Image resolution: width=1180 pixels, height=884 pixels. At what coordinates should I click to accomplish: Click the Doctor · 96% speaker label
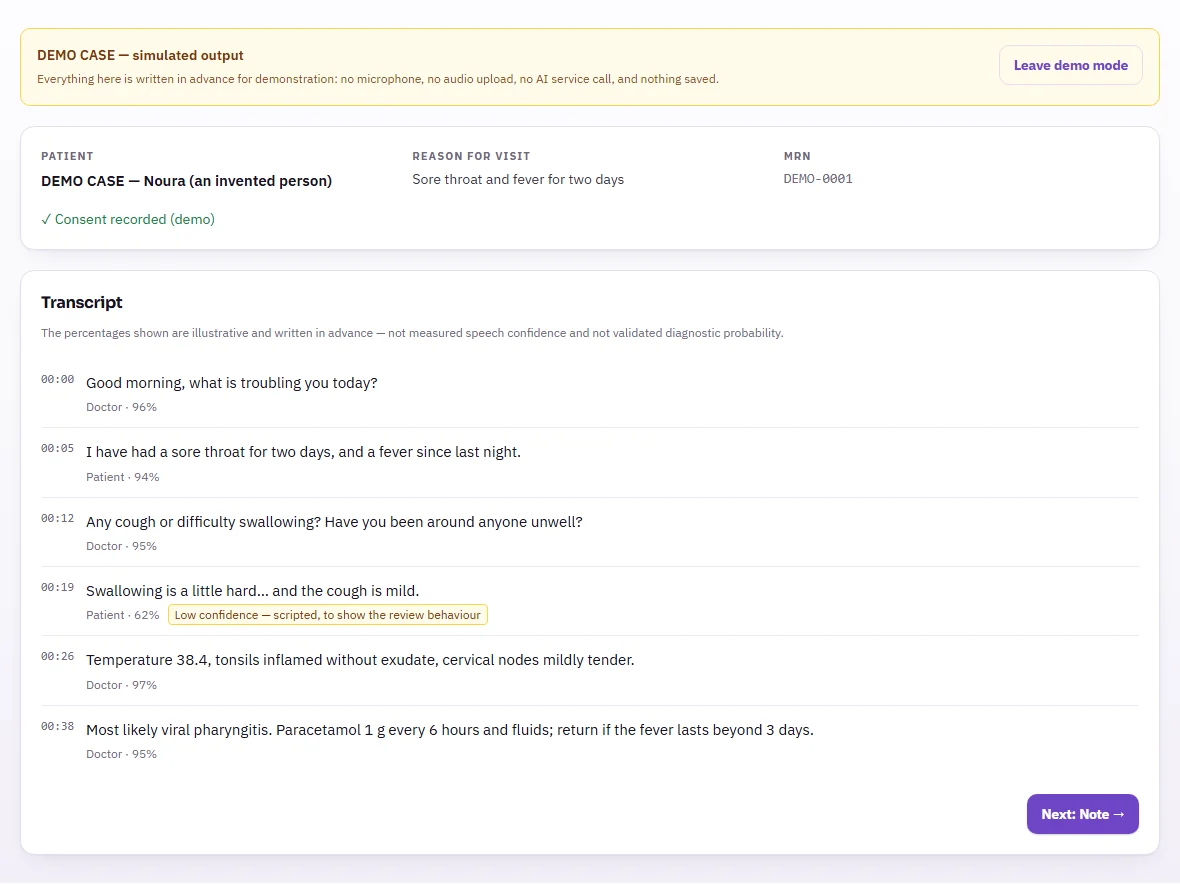pos(121,407)
